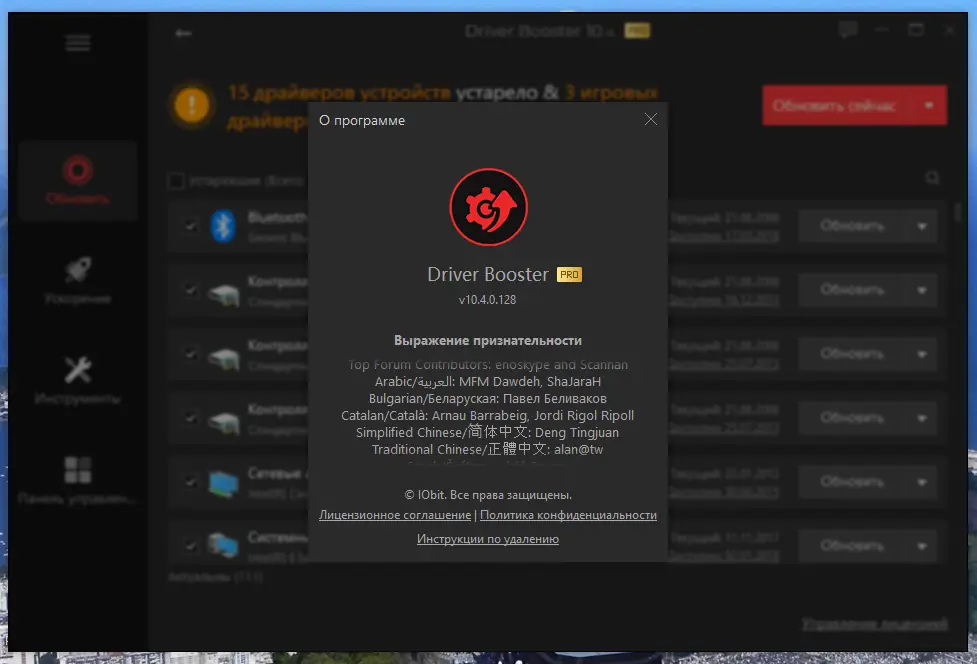Click the green network adapter device icon
The image size is (977, 664).
pyautogui.click(x=222, y=482)
